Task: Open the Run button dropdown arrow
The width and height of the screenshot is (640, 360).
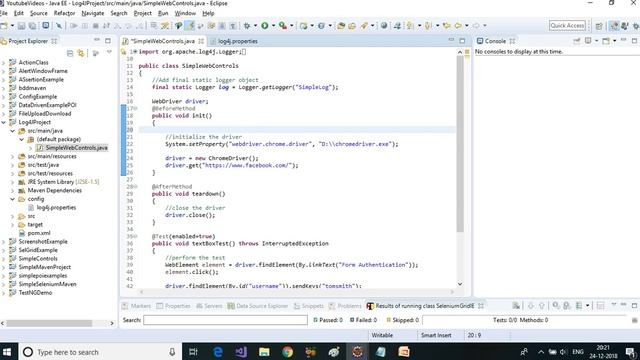Action: tap(273, 26)
